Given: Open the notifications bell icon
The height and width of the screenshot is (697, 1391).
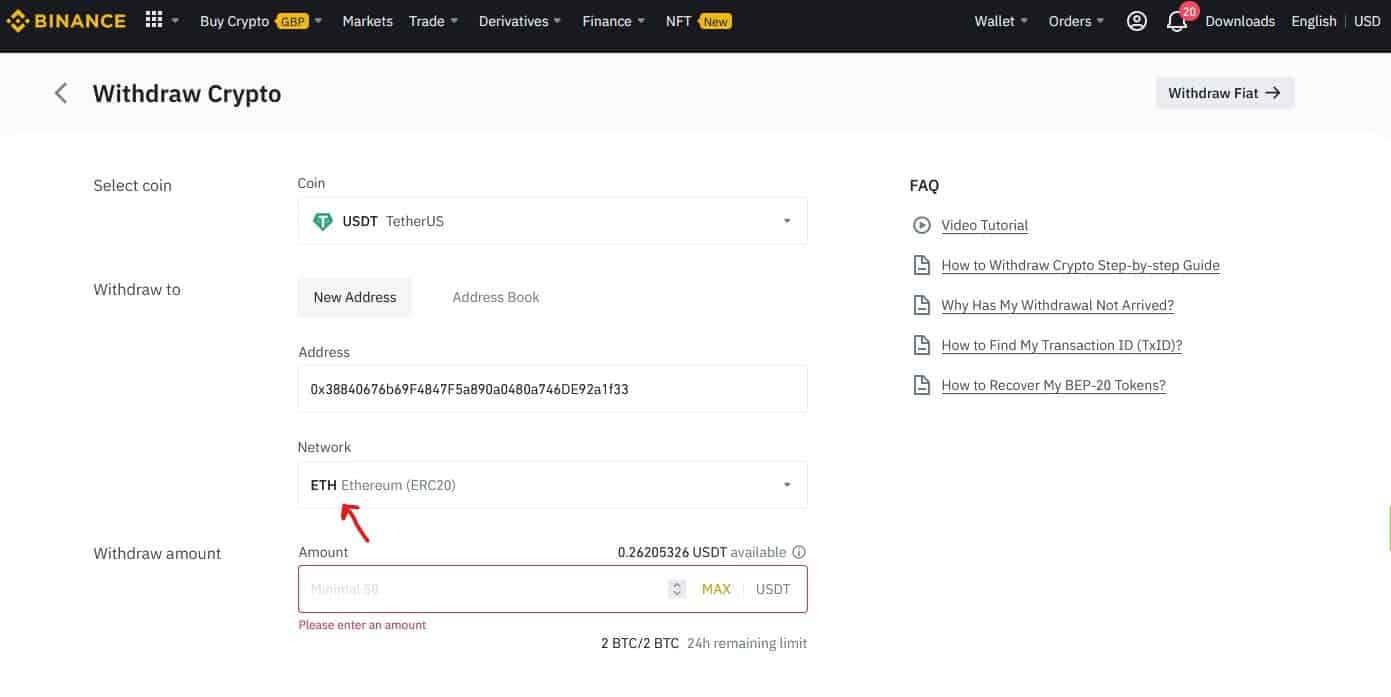Looking at the screenshot, I should click(x=1177, y=21).
